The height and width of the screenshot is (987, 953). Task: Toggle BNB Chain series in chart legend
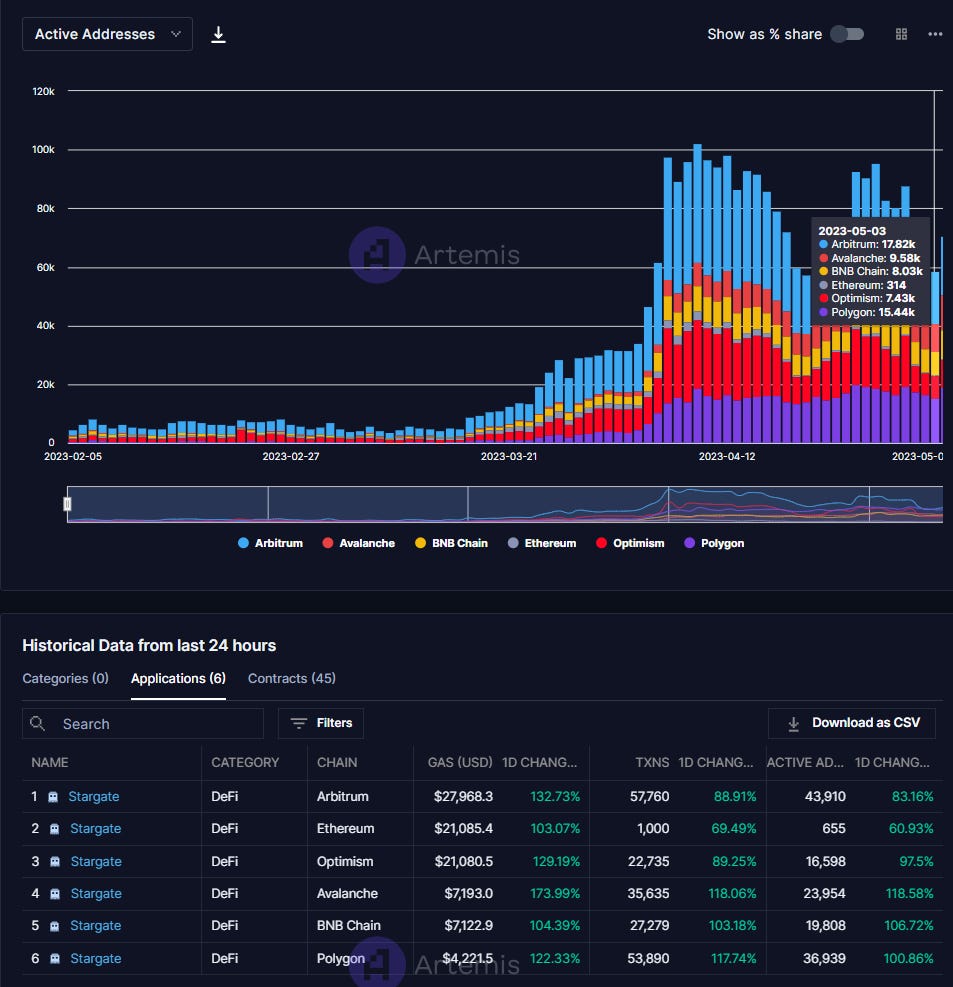[x=452, y=543]
